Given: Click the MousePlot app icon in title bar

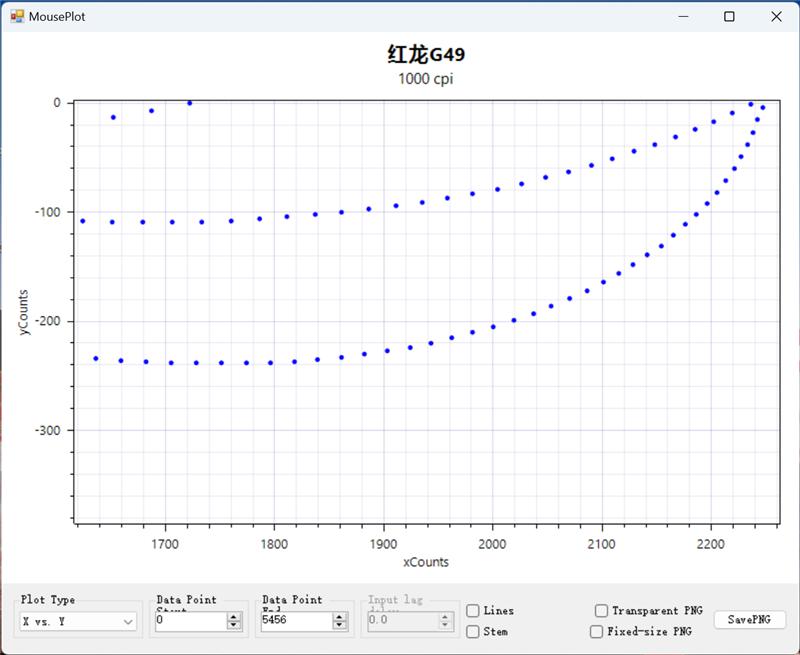Looking at the screenshot, I should [17, 17].
